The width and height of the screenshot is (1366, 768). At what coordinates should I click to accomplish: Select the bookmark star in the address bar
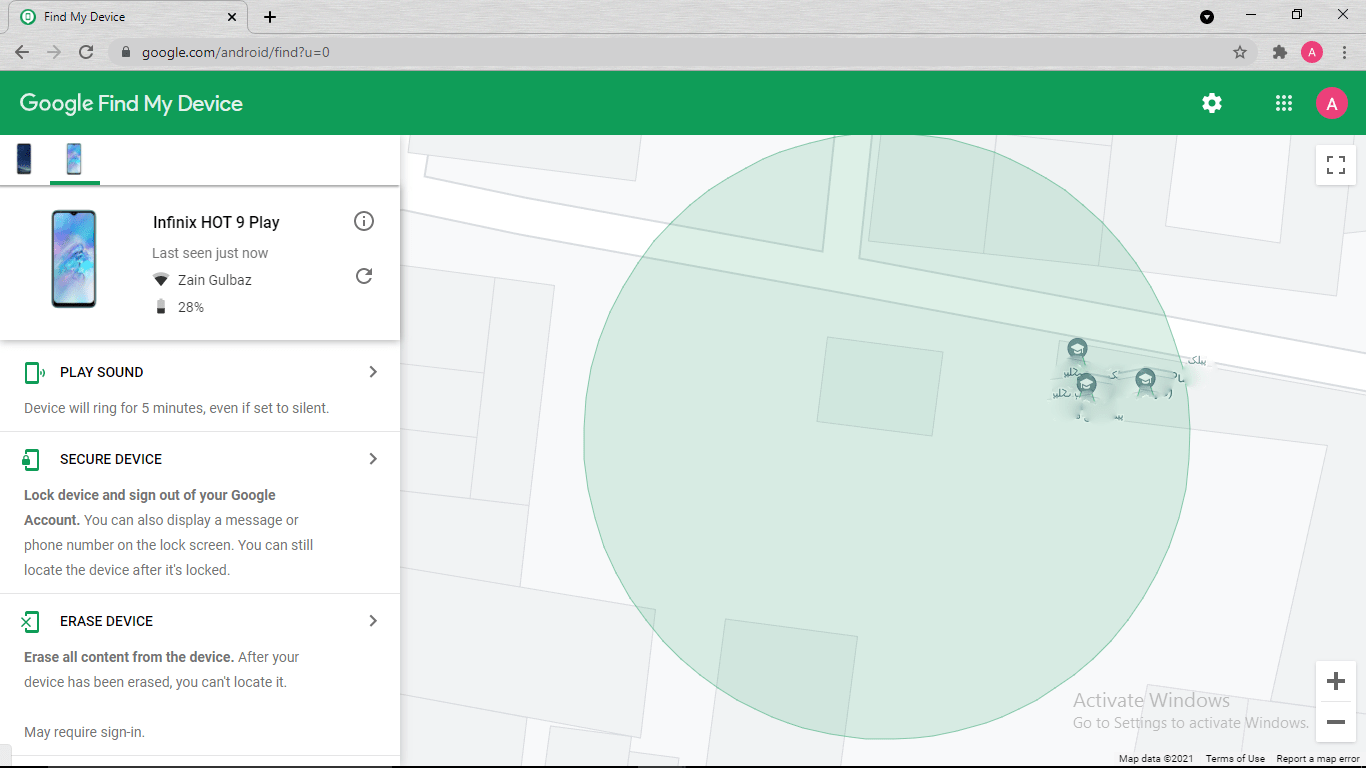[1239, 52]
